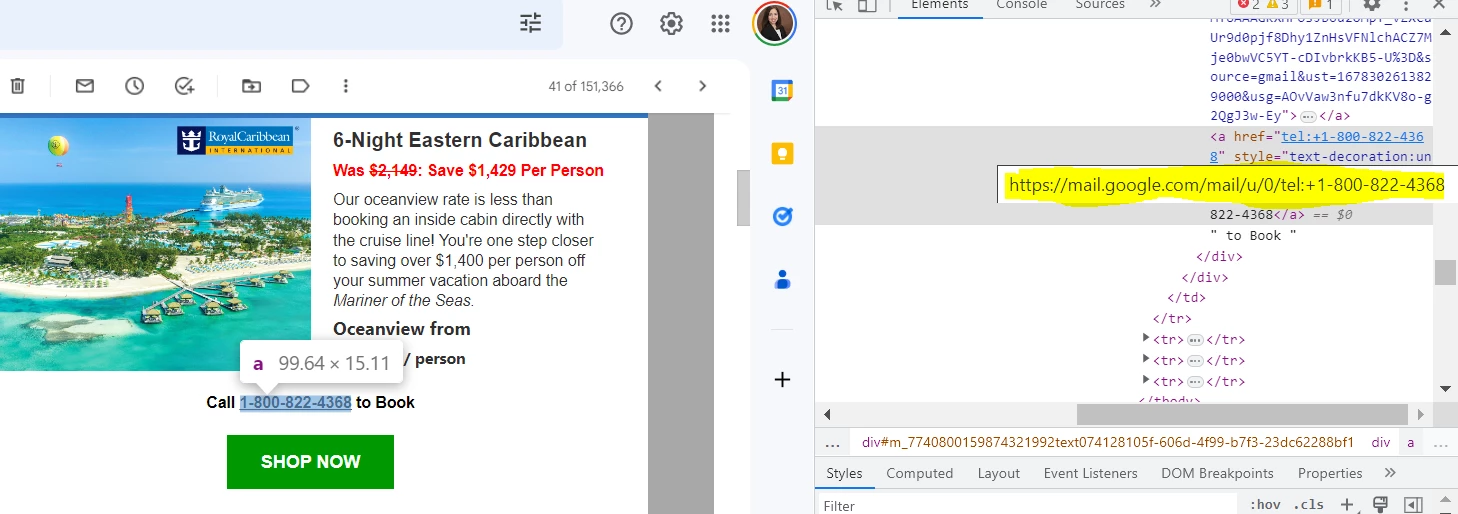Select DOM Breakpoints tab
The image size is (1458, 514).
point(1217,473)
